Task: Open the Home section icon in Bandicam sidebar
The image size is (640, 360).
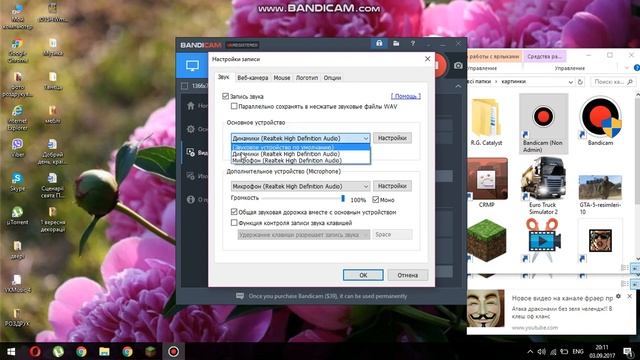Action: (191, 106)
